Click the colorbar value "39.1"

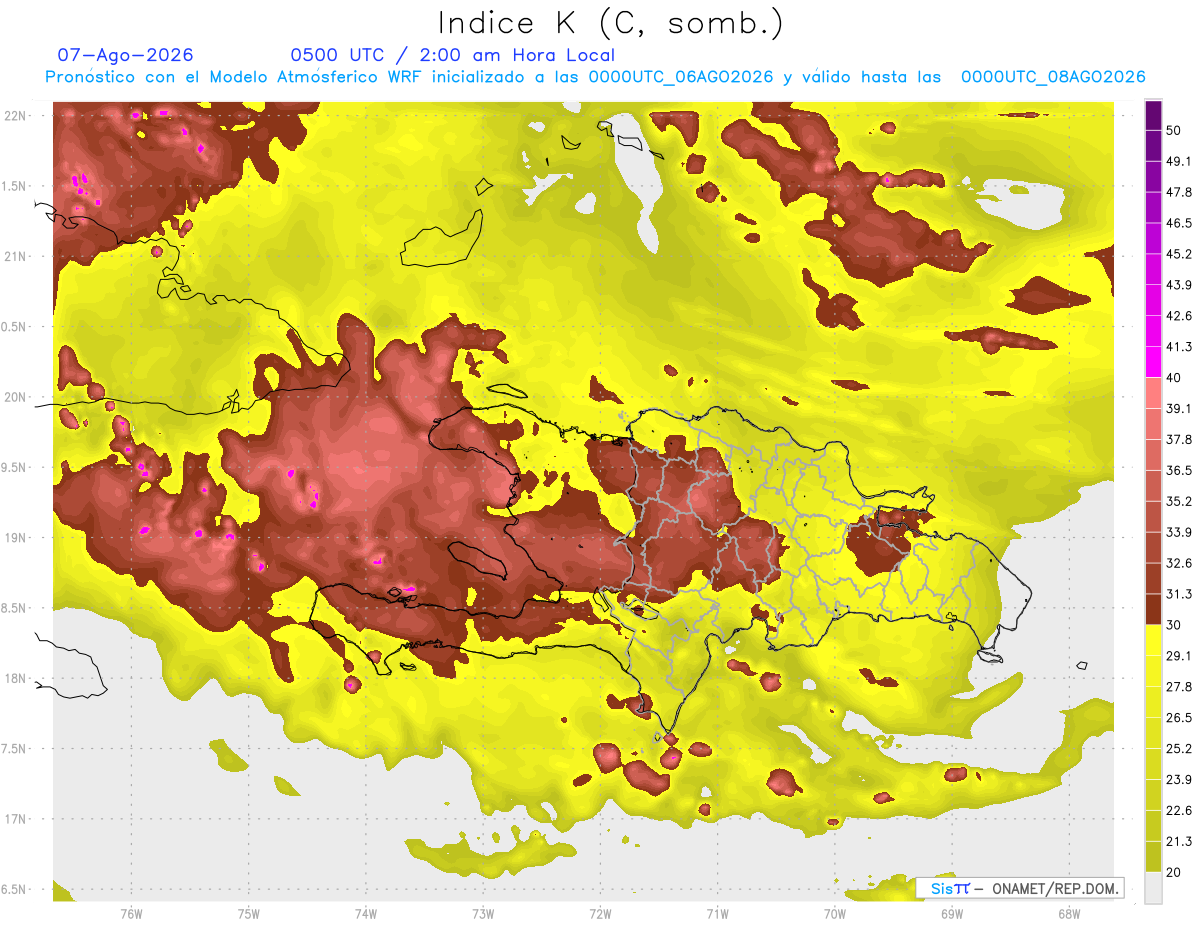point(1179,408)
